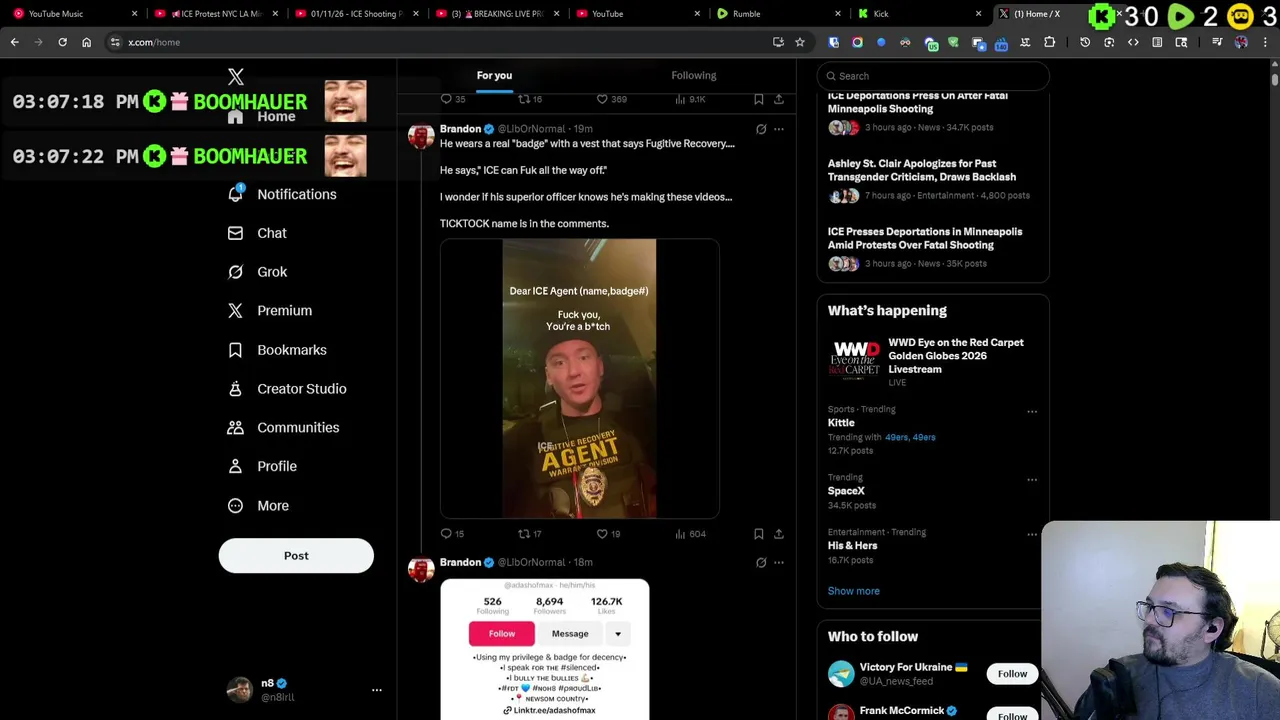The height and width of the screenshot is (720, 1280).
Task: Switch to Rumble browser tab
Action: pyautogui.click(x=779, y=14)
